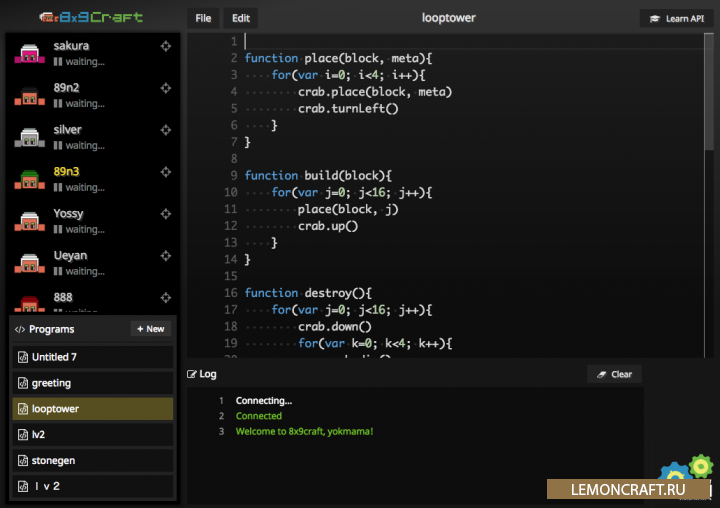Click the crosshair icon for silver crab
Screen dimensions: 720x508
[166, 130]
